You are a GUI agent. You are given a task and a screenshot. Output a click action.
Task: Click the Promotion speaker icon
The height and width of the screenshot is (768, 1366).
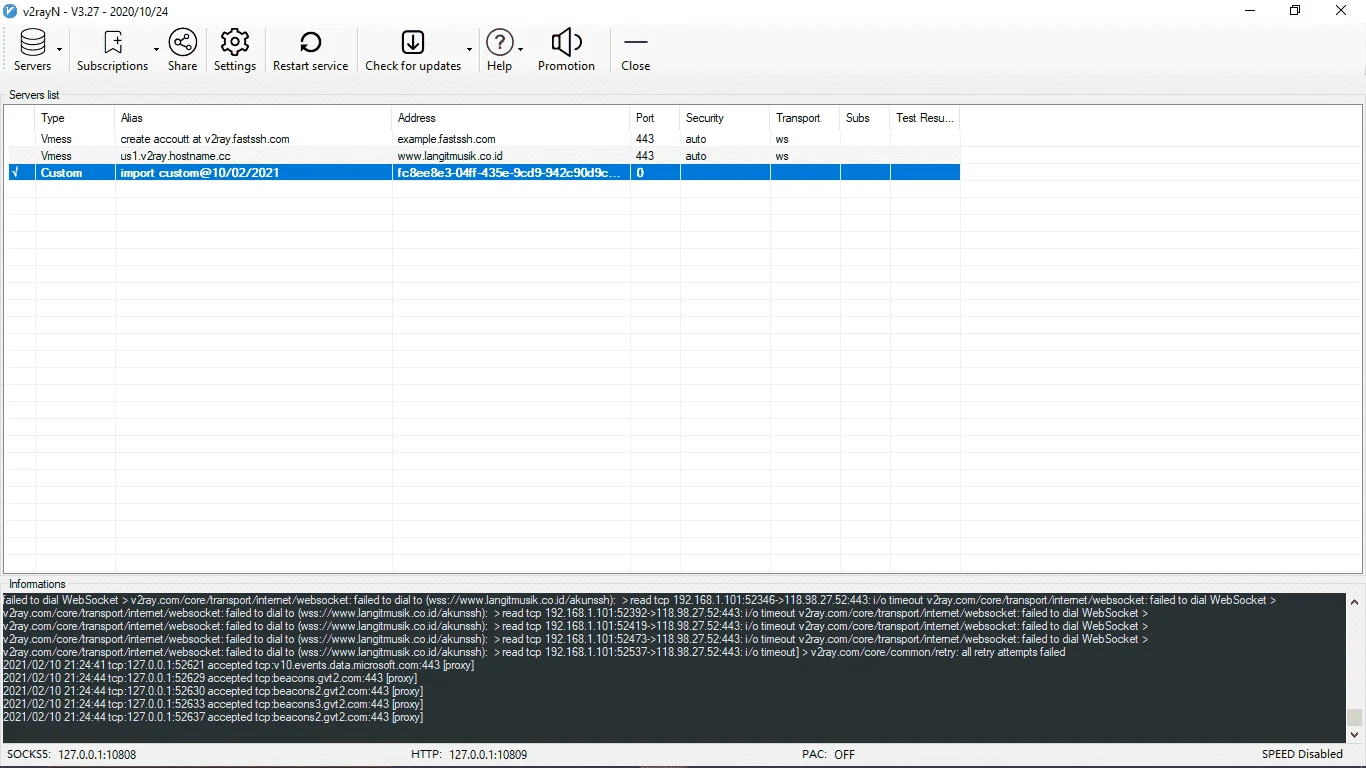[x=566, y=42]
